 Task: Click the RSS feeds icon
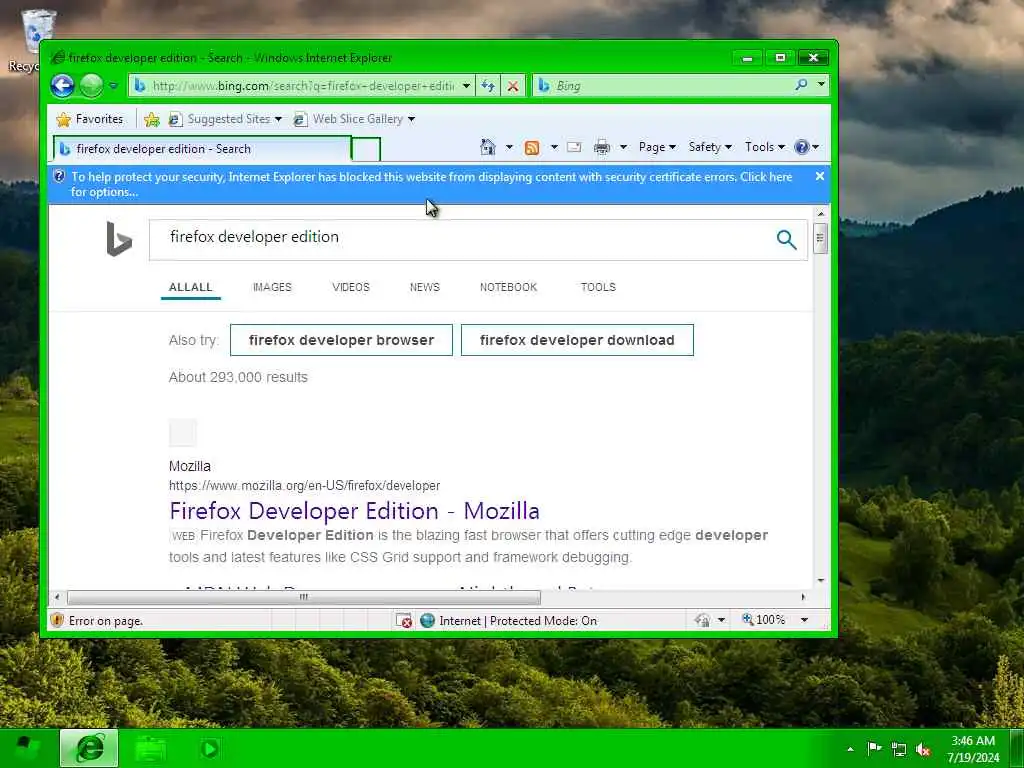point(532,148)
